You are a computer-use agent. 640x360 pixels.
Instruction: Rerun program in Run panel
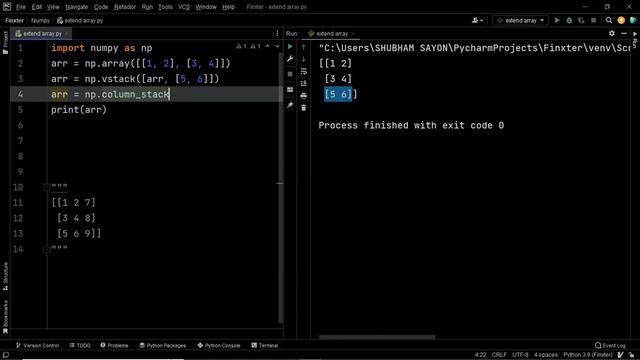point(290,47)
